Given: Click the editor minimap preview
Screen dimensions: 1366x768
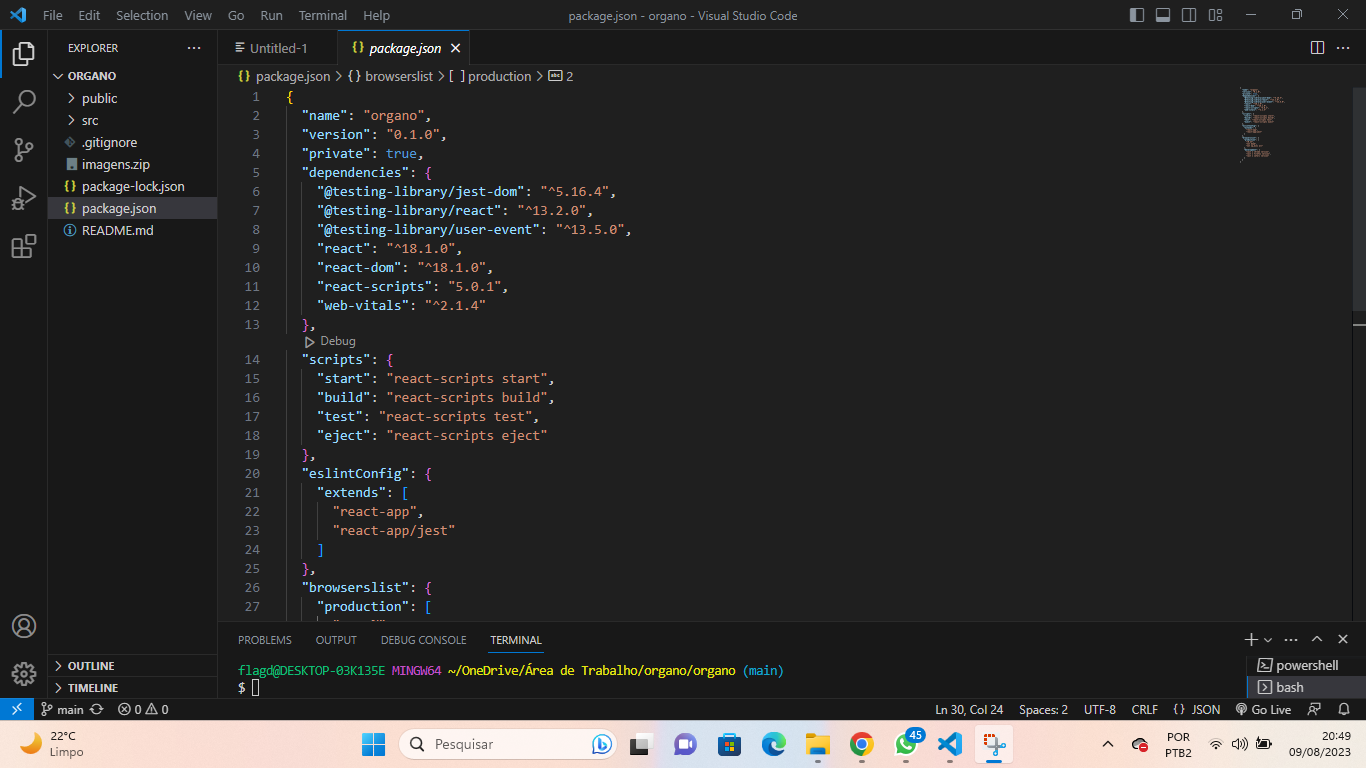Looking at the screenshot, I should pyautogui.click(x=1262, y=125).
